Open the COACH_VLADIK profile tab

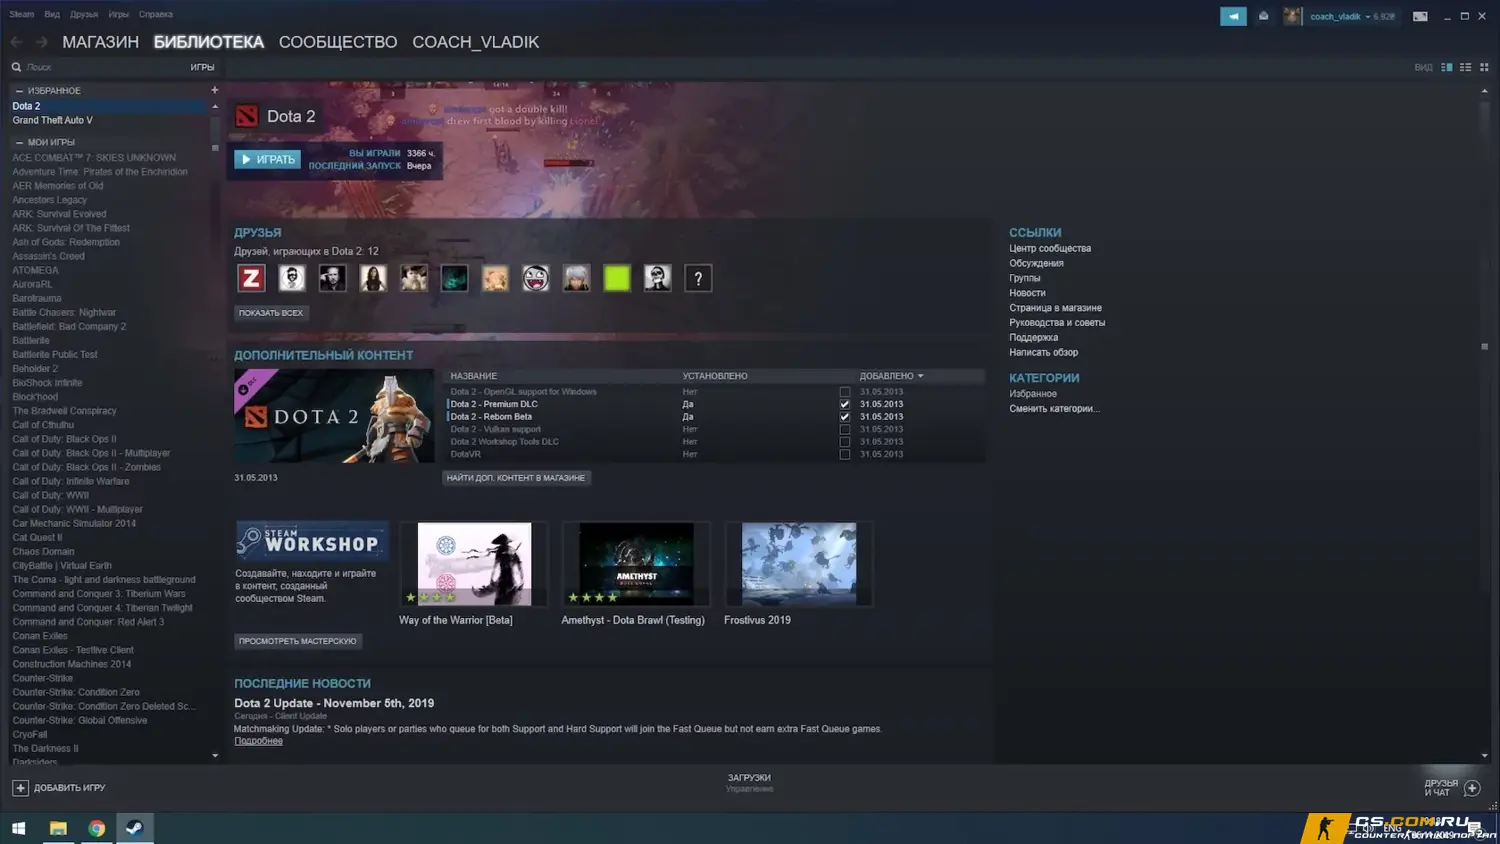click(475, 42)
